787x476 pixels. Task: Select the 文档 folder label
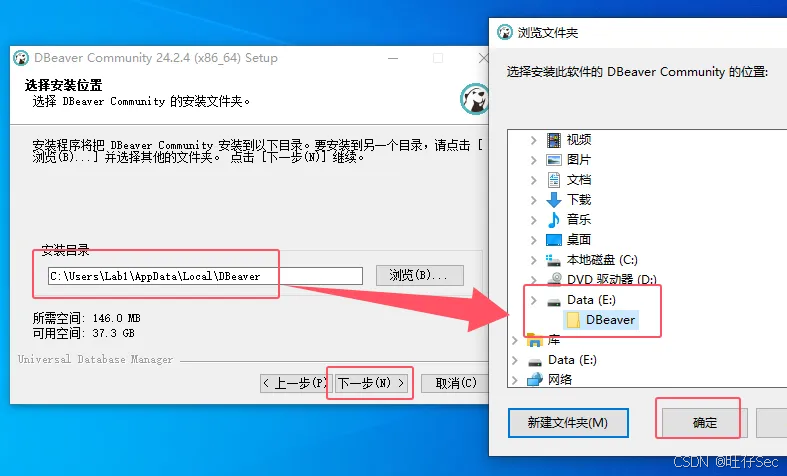[x=579, y=180]
